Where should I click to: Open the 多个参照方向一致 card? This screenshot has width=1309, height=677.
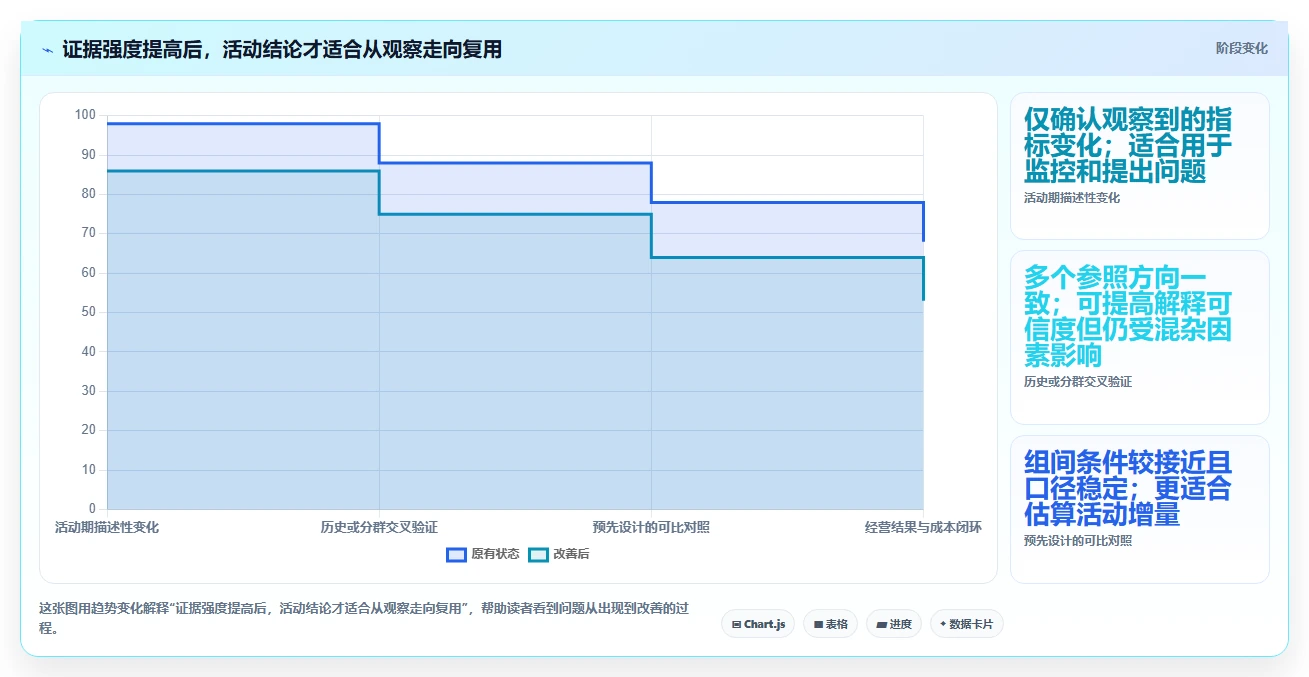pos(1139,338)
